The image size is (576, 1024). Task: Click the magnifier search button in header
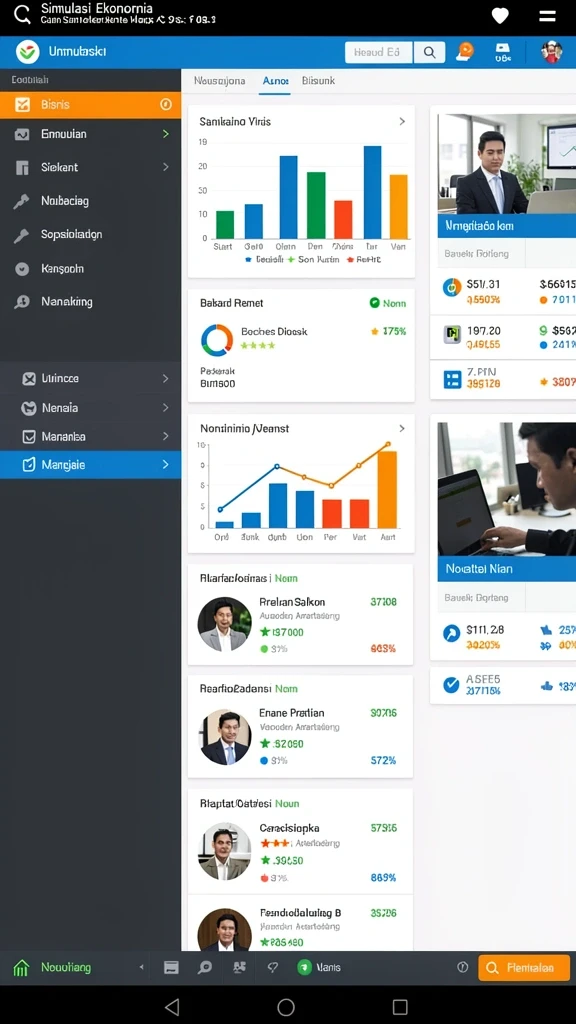point(430,52)
